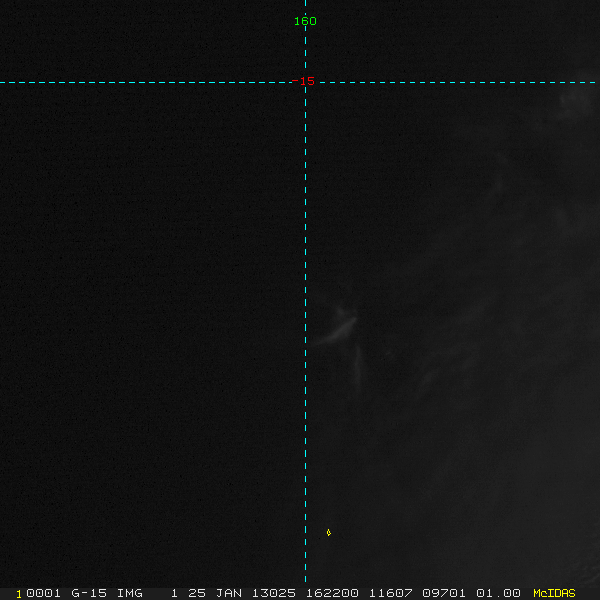Click the G-15 satellite identifier
Viewport: 600px width, 600px height.
click(88, 593)
